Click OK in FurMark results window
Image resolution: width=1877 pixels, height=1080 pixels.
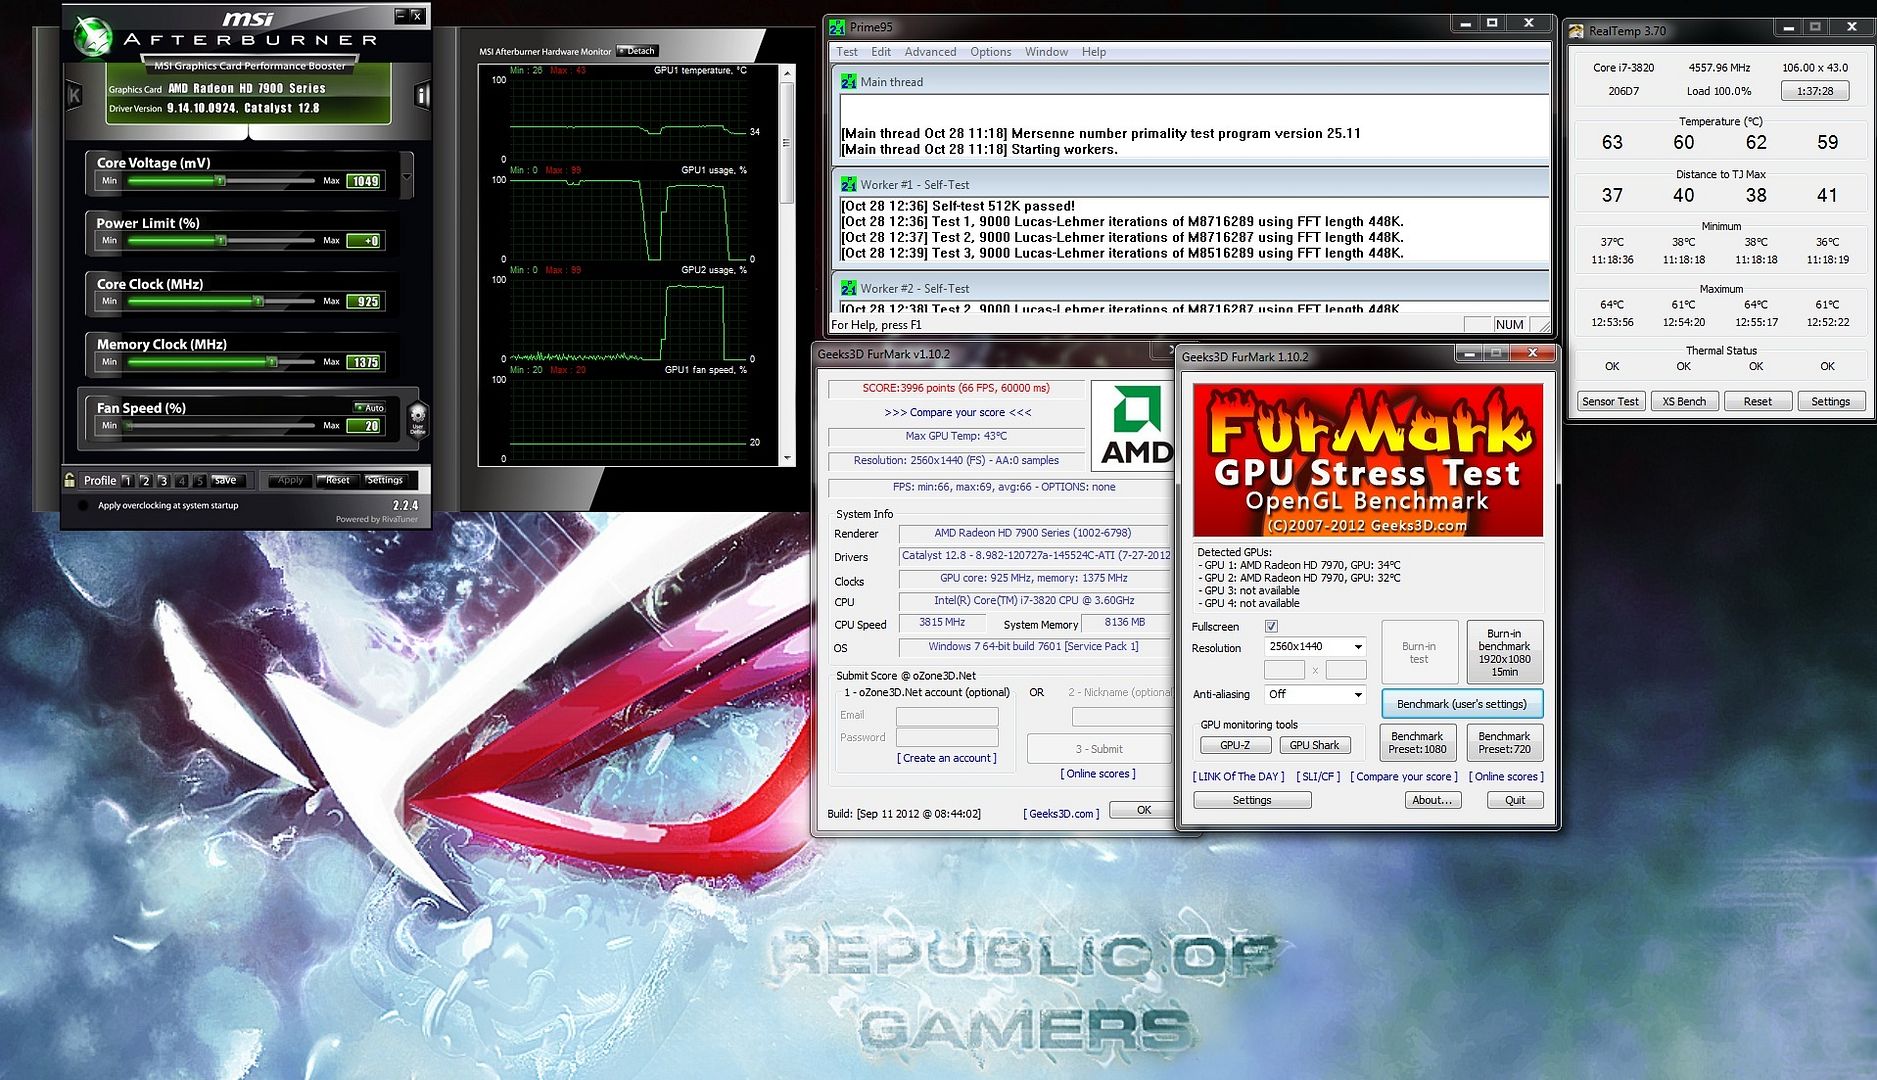pyautogui.click(x=1143, y=810)
